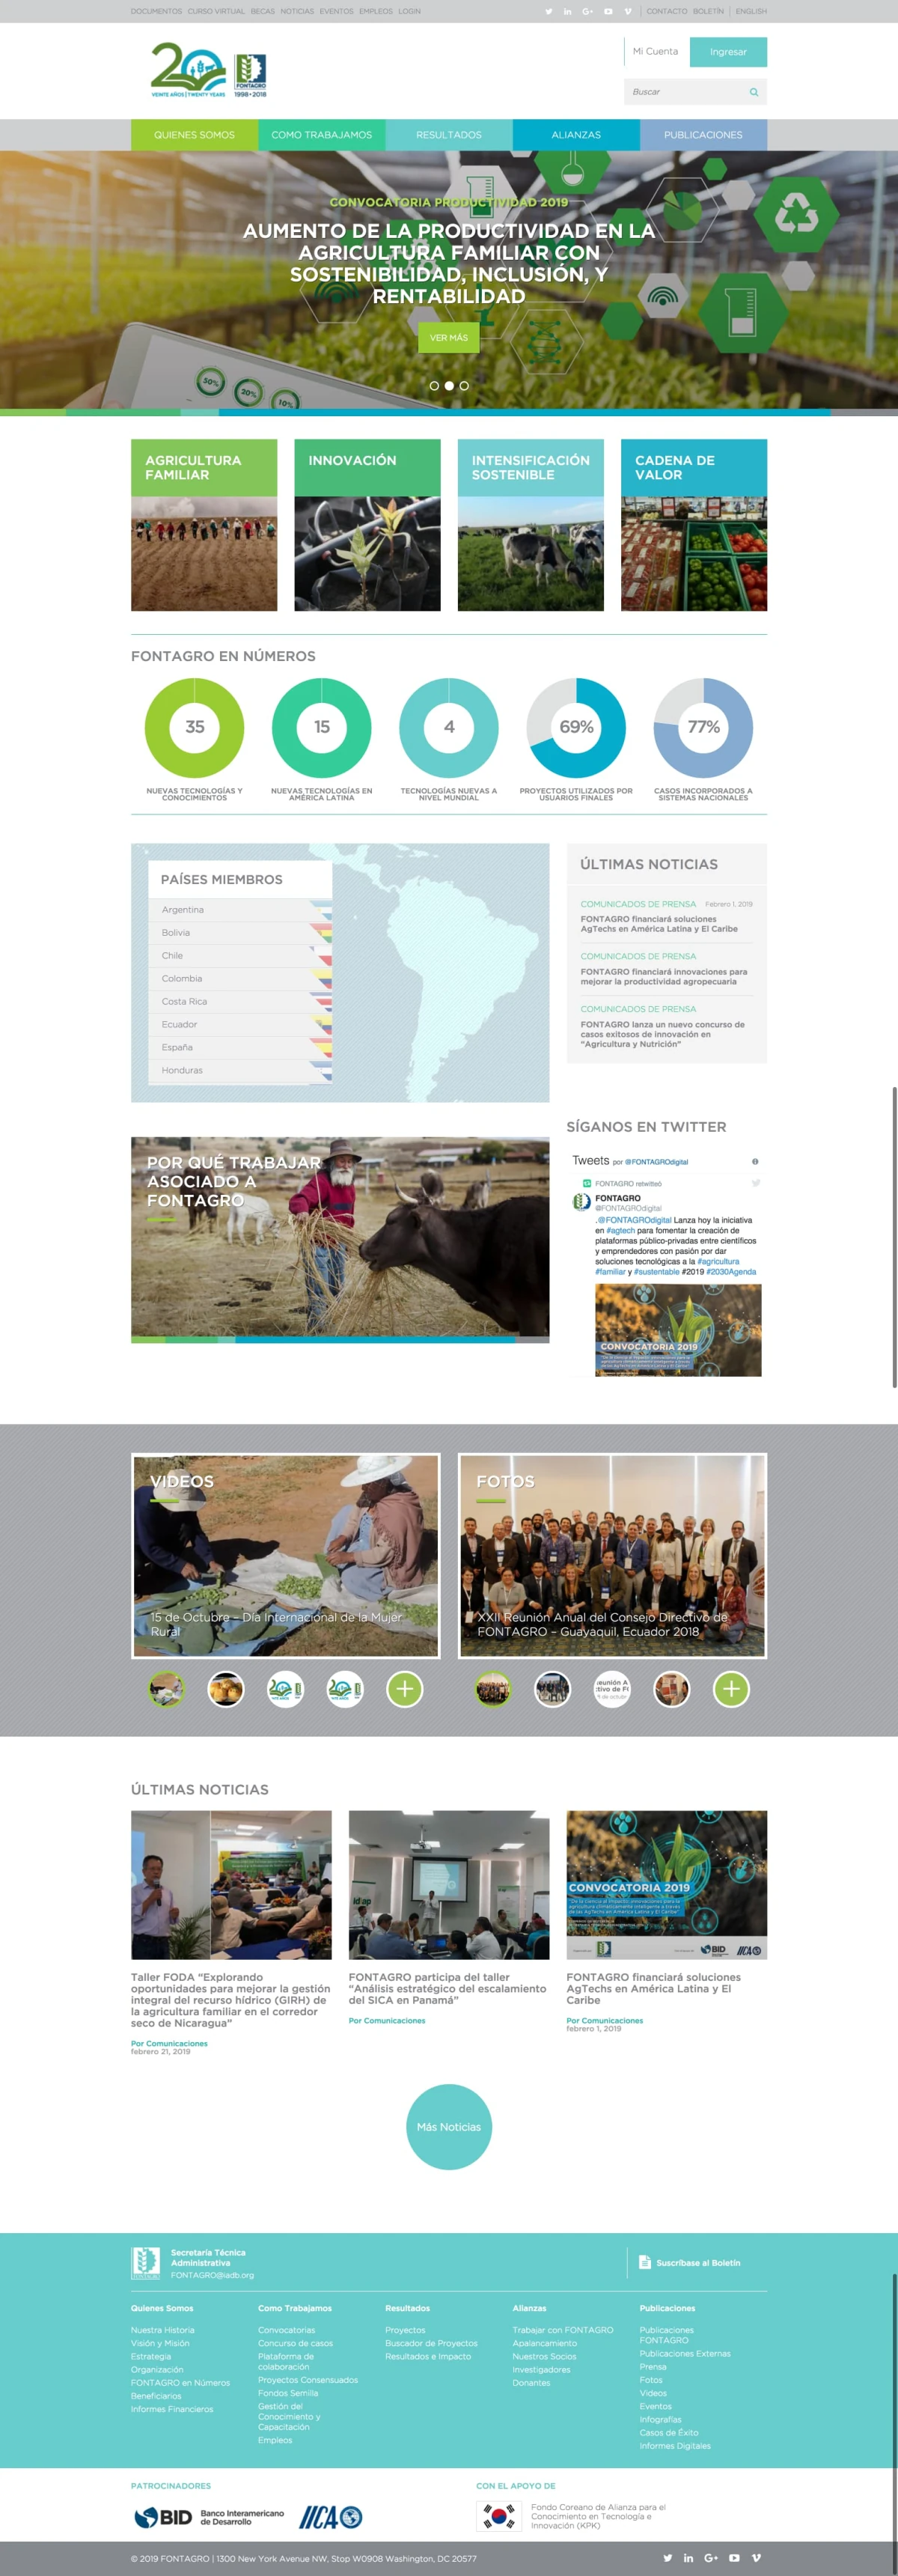Click the green plus icon under Videos
898x2576 pixels.
pyautogui.click(x=405, y=1689)
